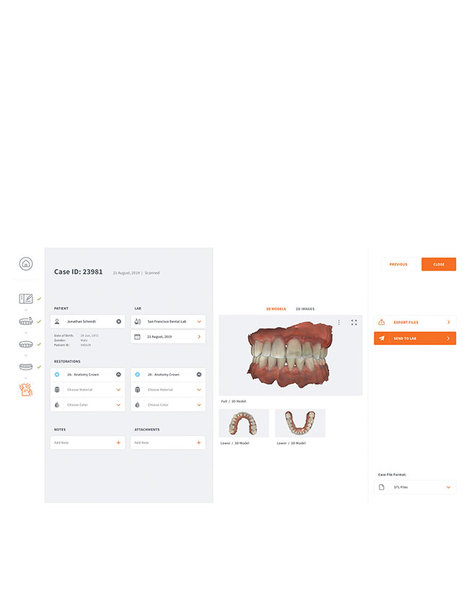Collapse the first Anatomy Crown restoration

click(x=119, y=374)
